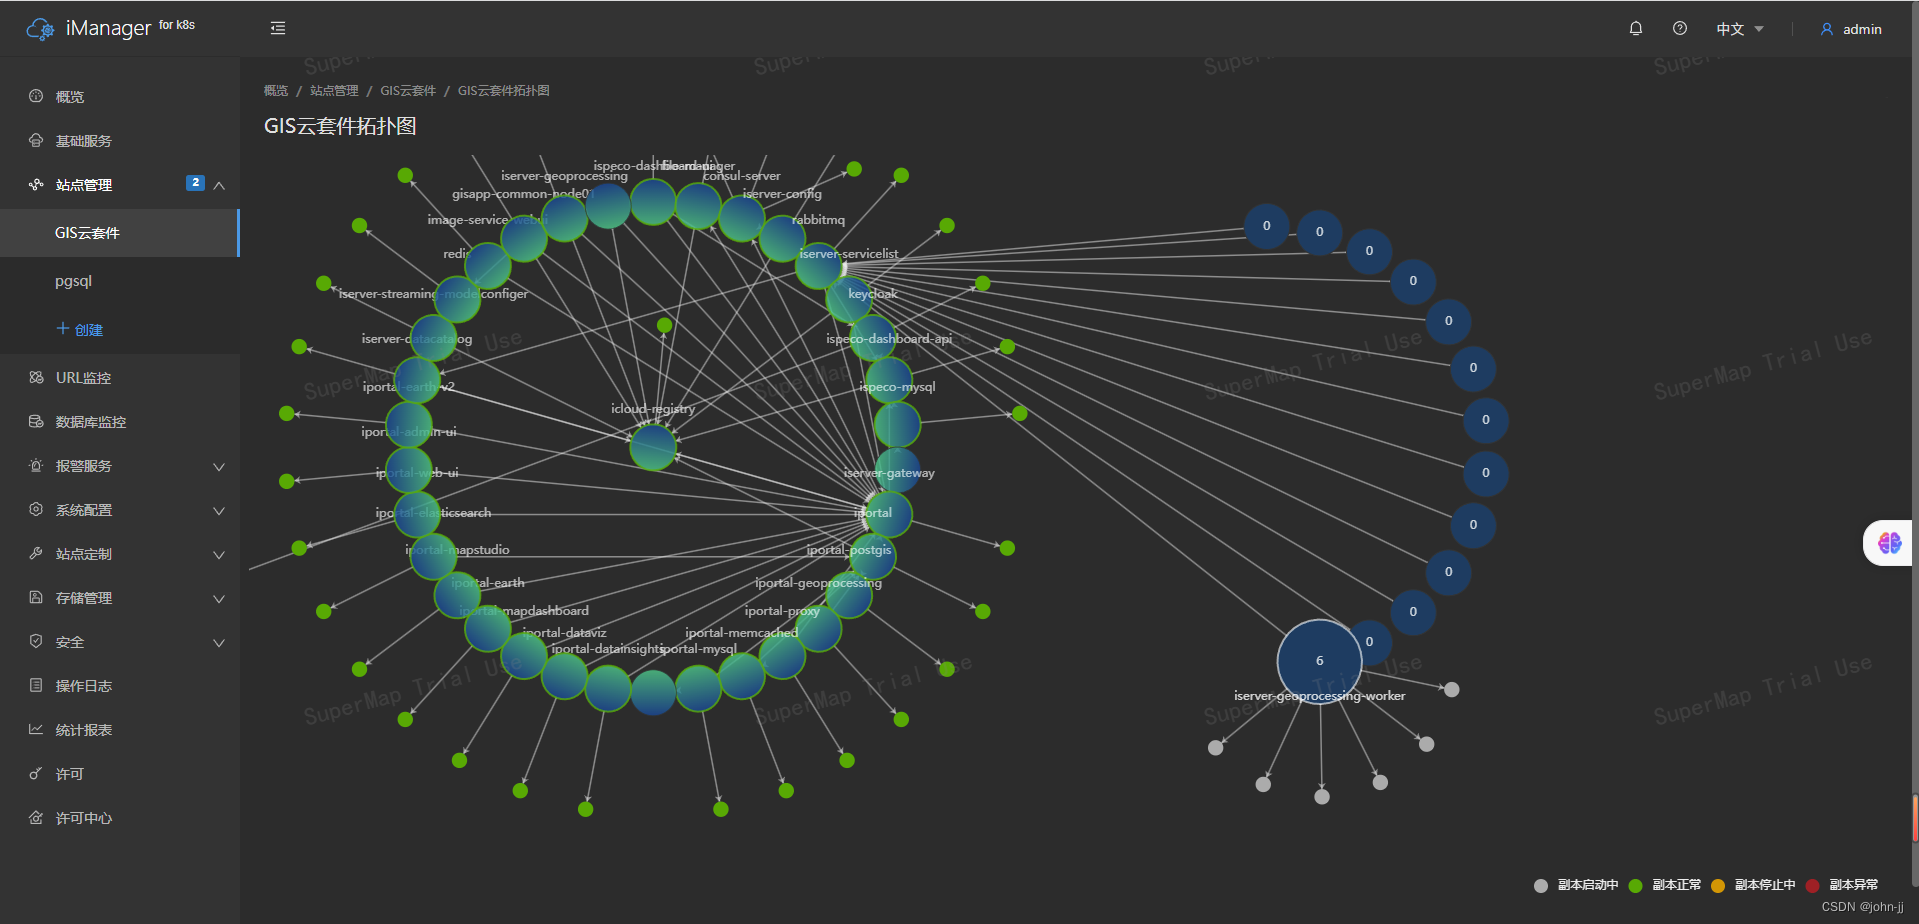Click the 副本异常 red legend dot
1919x924 pixels.
pyautogui.click(x=1812, y=885)
